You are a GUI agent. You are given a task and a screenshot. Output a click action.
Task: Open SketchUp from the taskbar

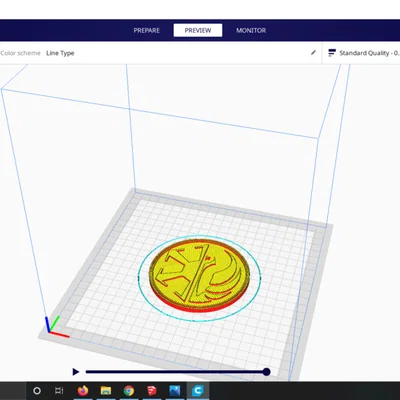[152, 390]
